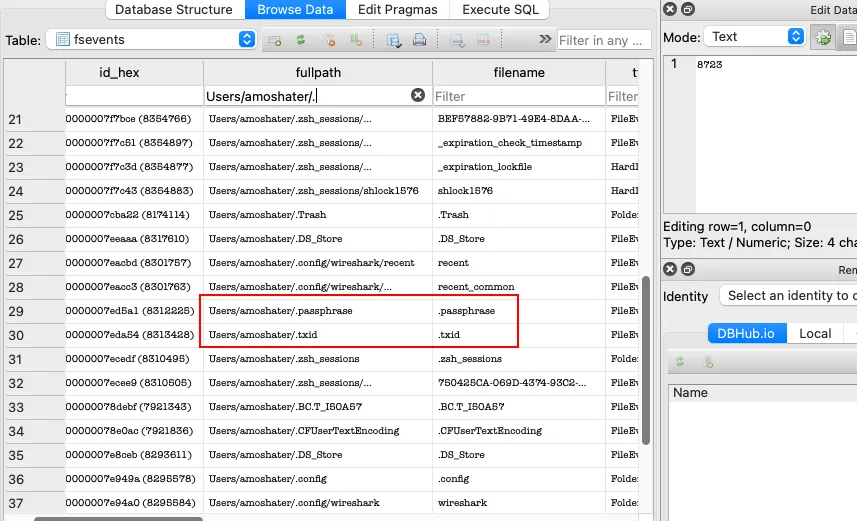Click the clear sorting icon with orange dot
This screenshot has height=521, width=857.
[x=356, y=40]
